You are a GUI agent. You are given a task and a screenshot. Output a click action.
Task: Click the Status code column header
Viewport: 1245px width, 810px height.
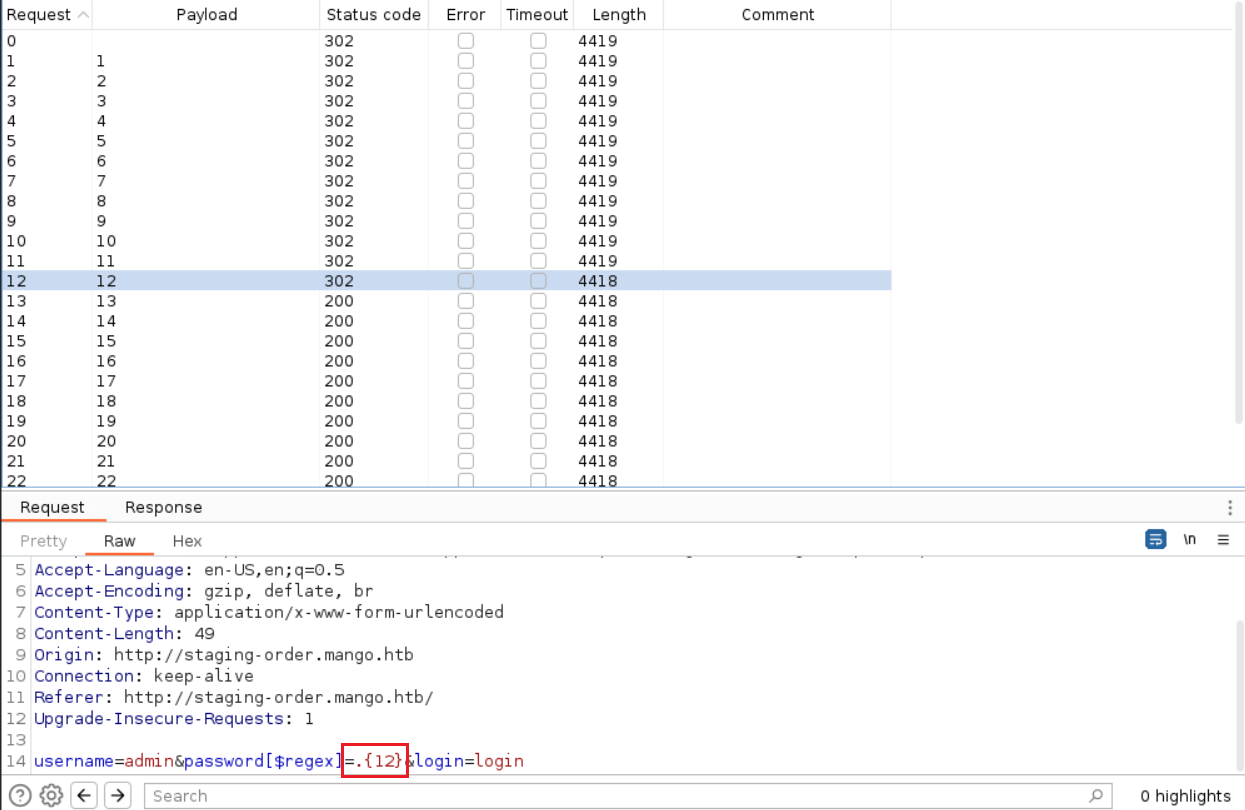(374, 15)
